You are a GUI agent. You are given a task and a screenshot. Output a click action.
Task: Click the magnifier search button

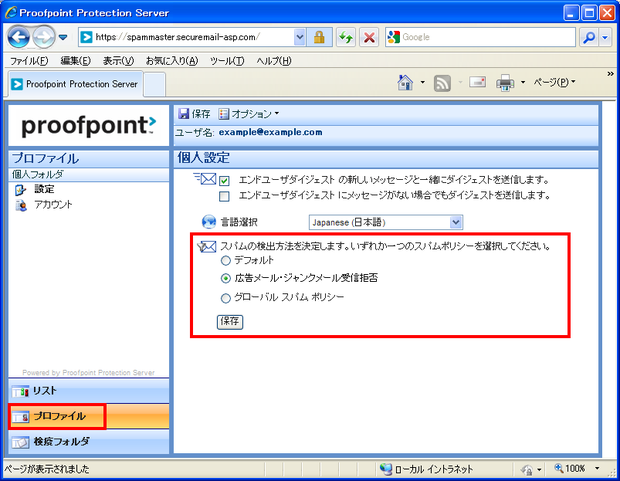coord(589,38)
